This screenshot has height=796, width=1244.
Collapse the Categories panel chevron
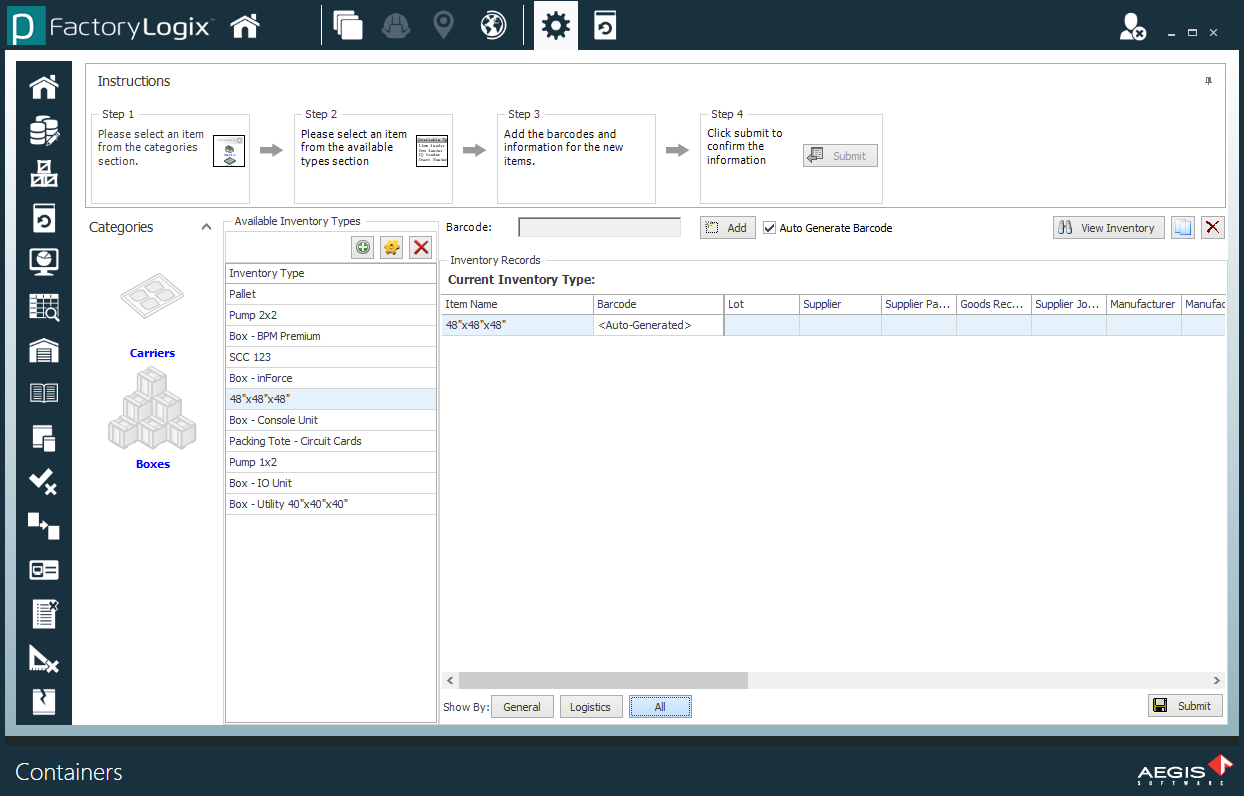click(206, 227)
